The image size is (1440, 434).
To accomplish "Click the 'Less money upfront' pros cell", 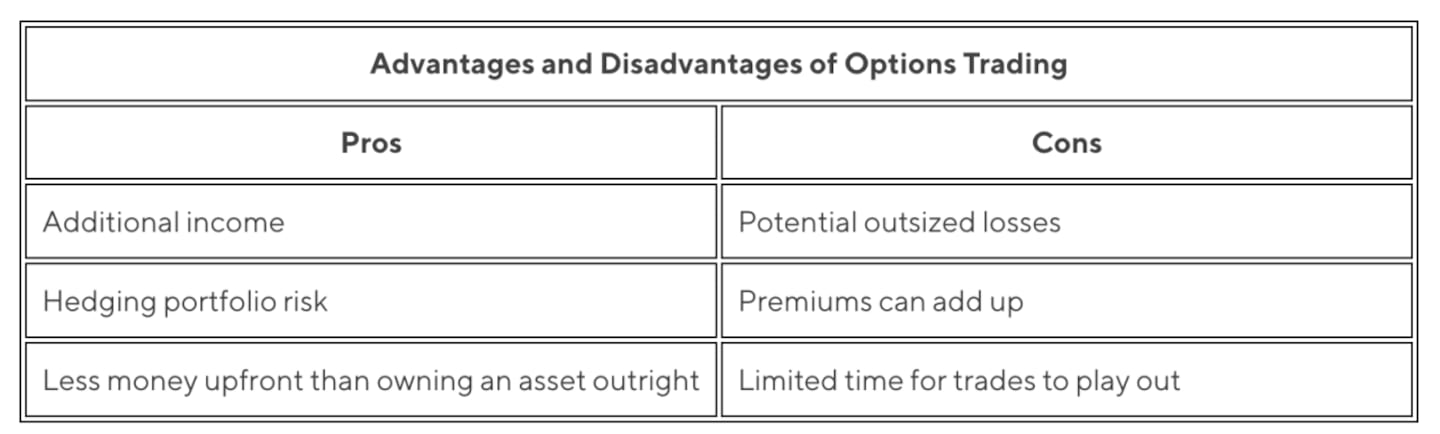I will (x=370, y=380).
